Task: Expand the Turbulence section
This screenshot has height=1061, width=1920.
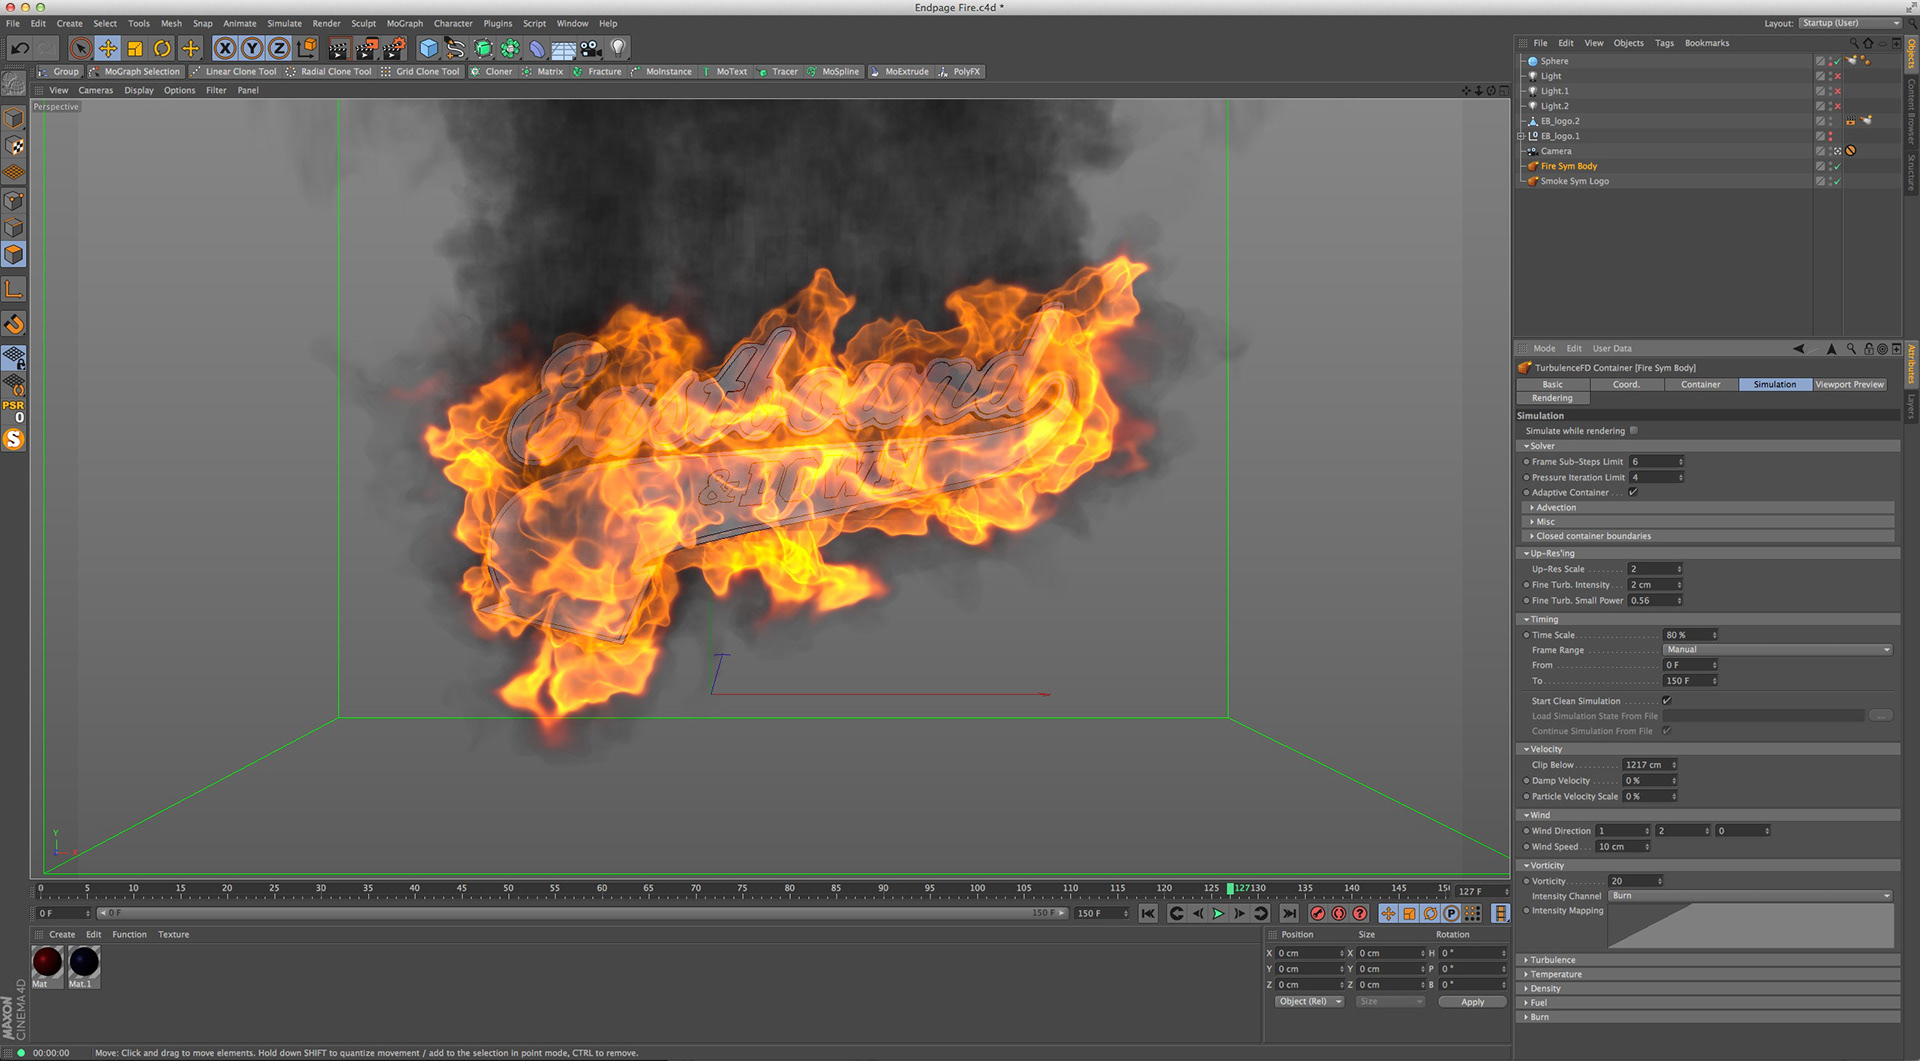Action: (1708, 961)
